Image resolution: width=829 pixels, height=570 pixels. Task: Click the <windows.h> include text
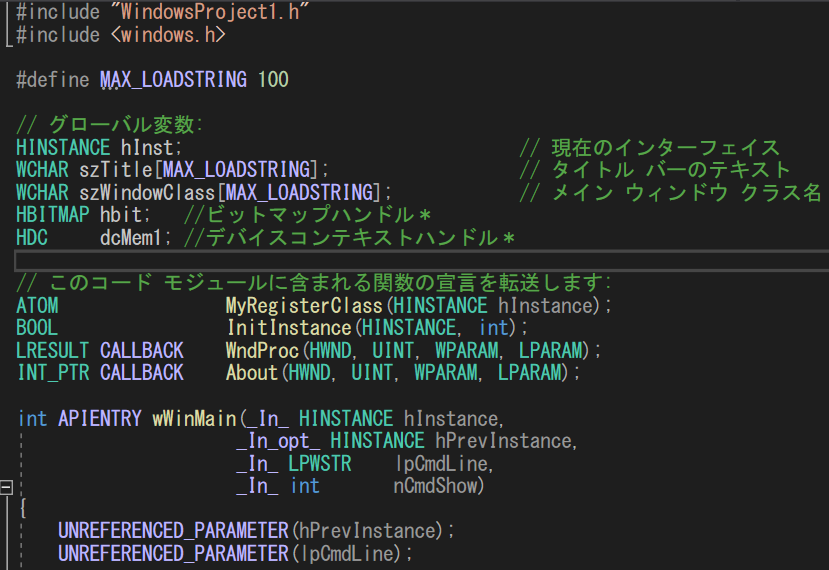(x=168, y=35)
